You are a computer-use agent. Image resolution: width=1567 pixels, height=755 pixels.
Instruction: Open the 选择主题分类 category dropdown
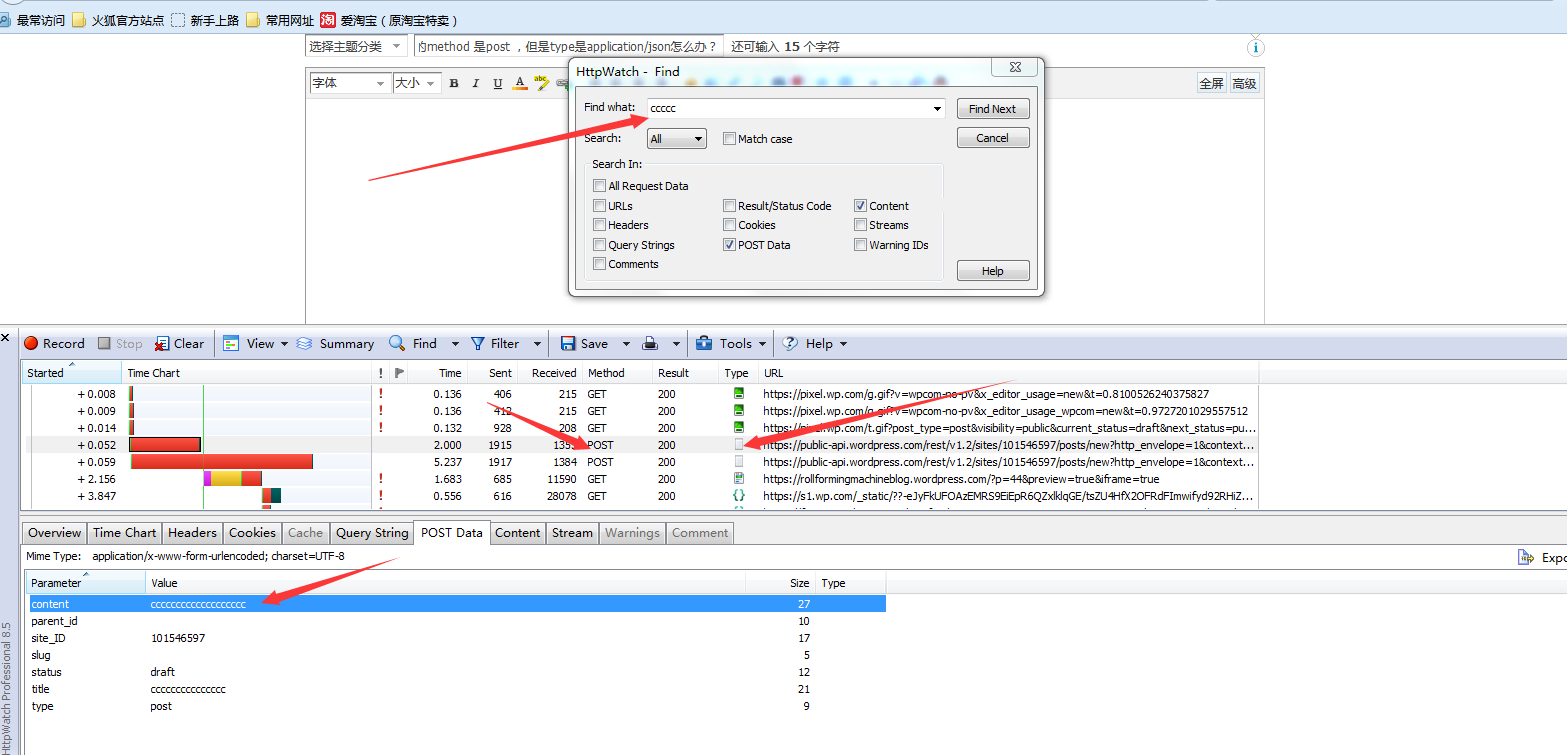[356, 47]
